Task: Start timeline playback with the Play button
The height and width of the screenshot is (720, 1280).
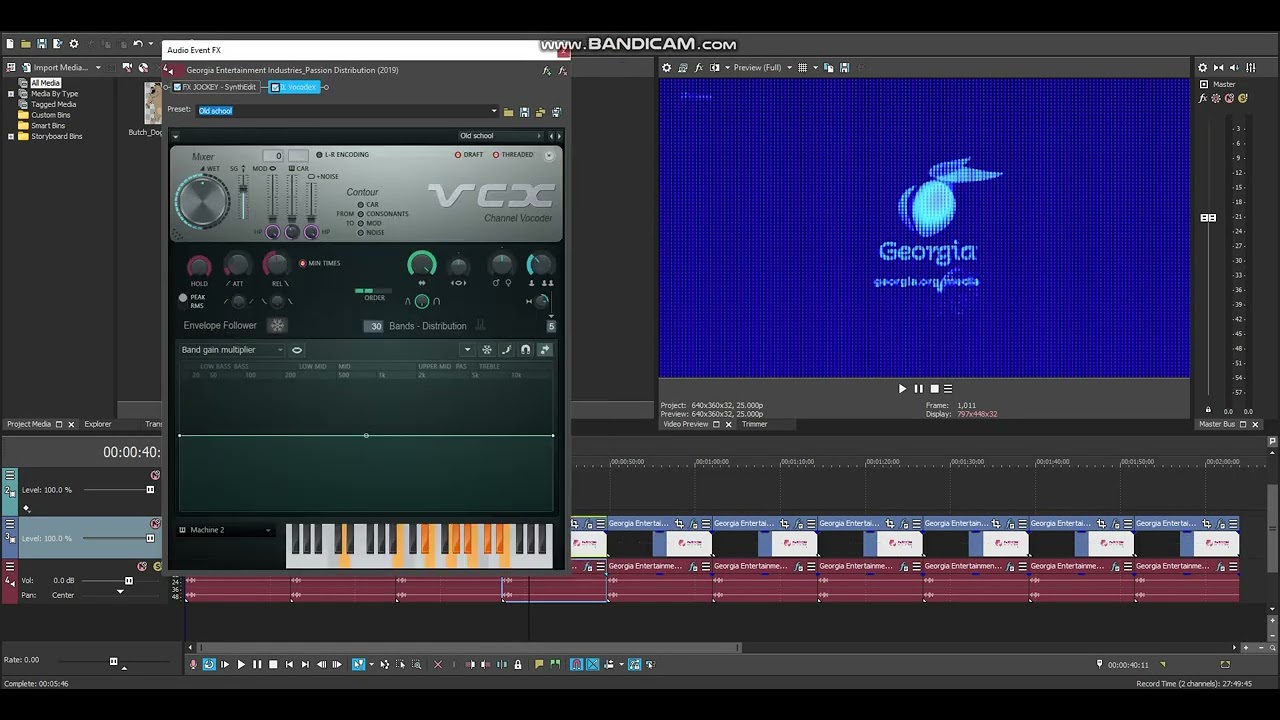Action: pos(241,664)
